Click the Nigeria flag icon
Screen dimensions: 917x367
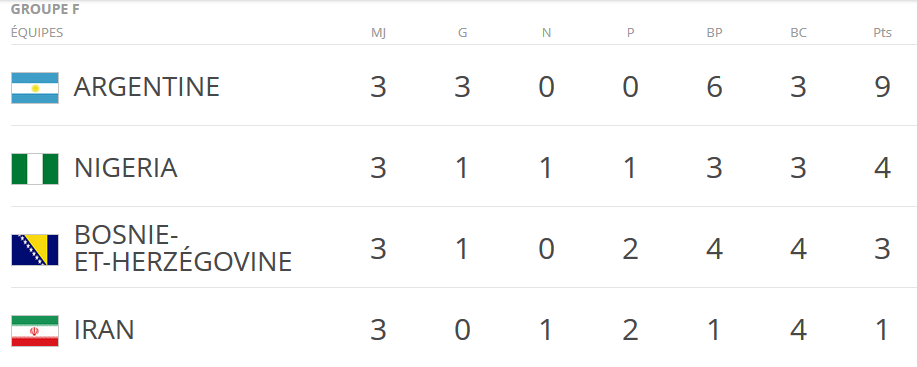35,169
